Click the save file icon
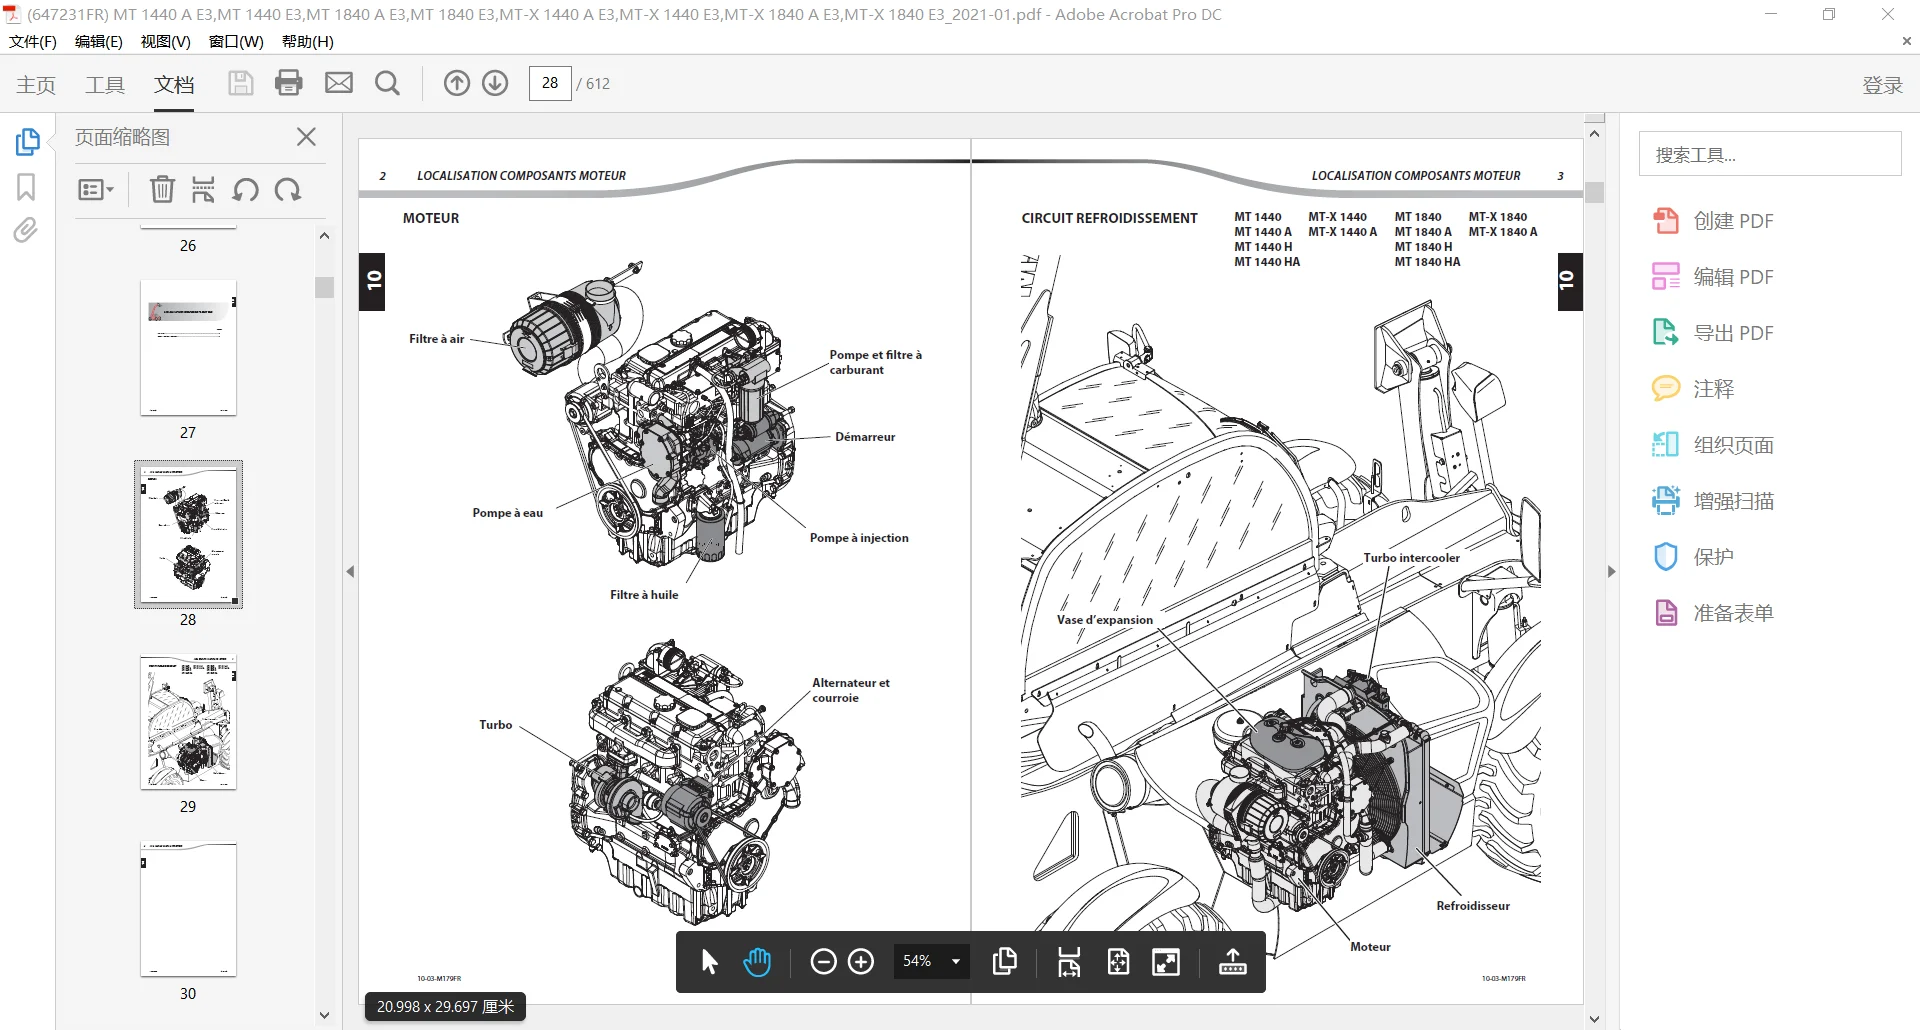 click(x=240, y=83)
